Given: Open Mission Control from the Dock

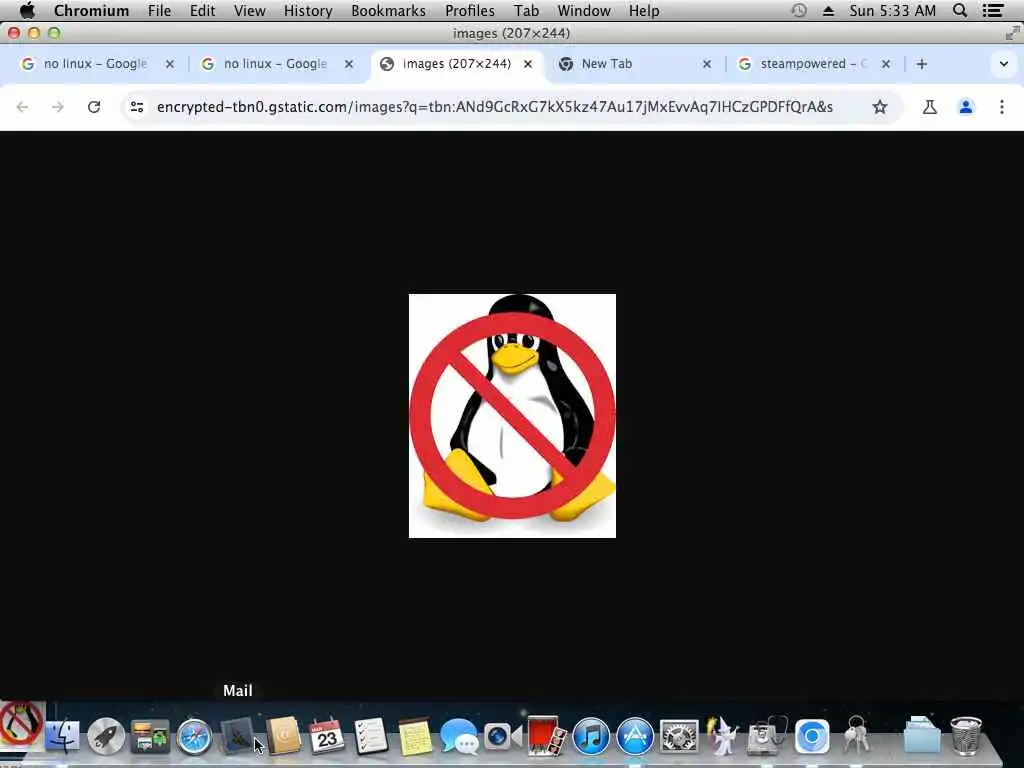Looking at the screenshot, I should [150, 737].
